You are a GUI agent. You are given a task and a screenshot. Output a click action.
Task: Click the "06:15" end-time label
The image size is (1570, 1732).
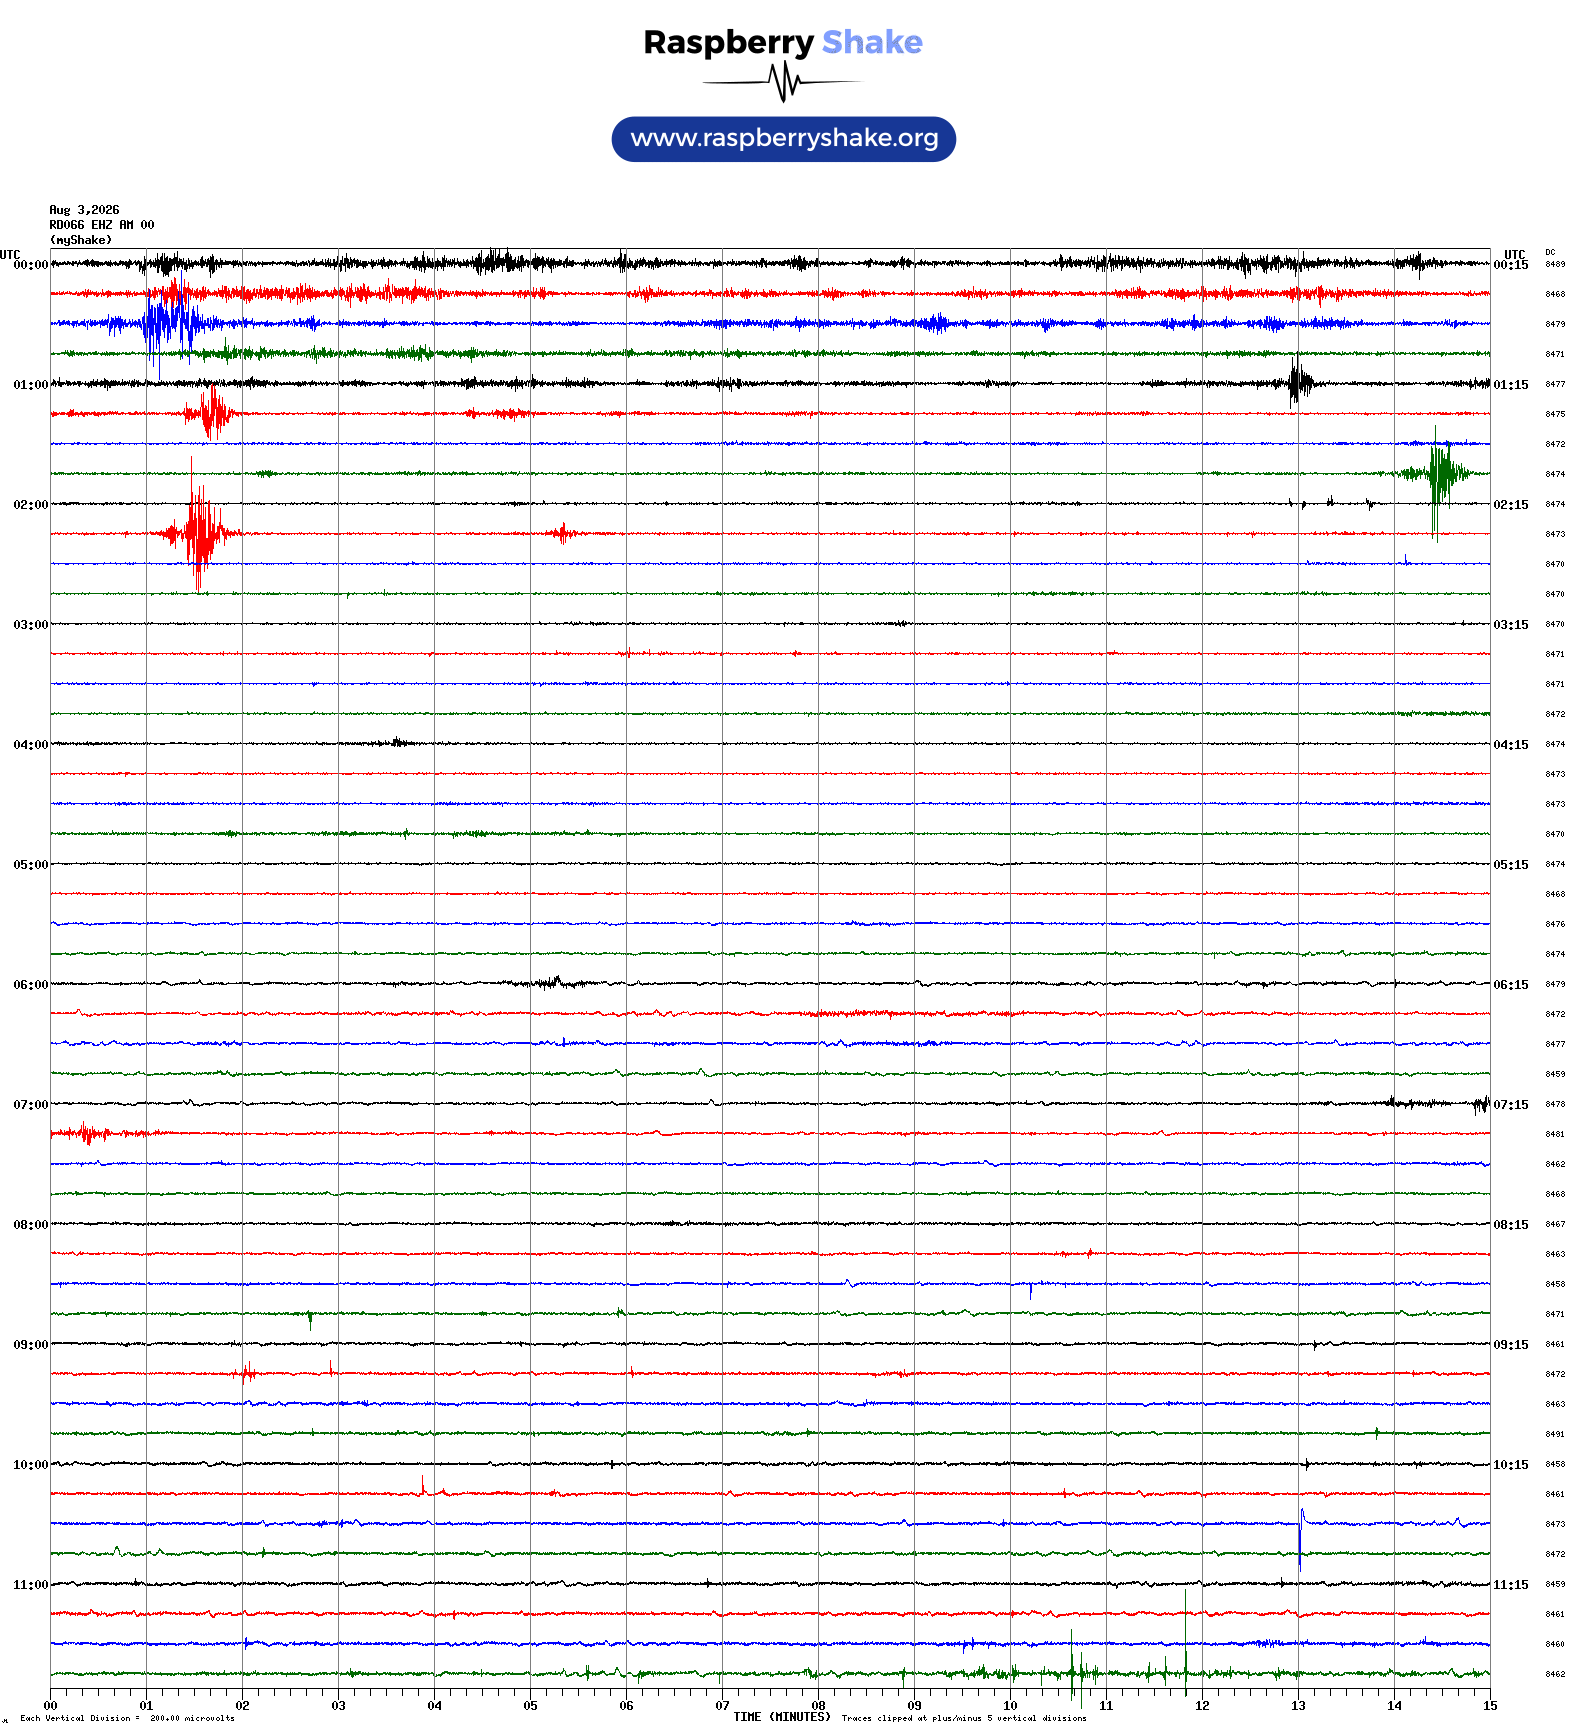tap(1511, 985)
